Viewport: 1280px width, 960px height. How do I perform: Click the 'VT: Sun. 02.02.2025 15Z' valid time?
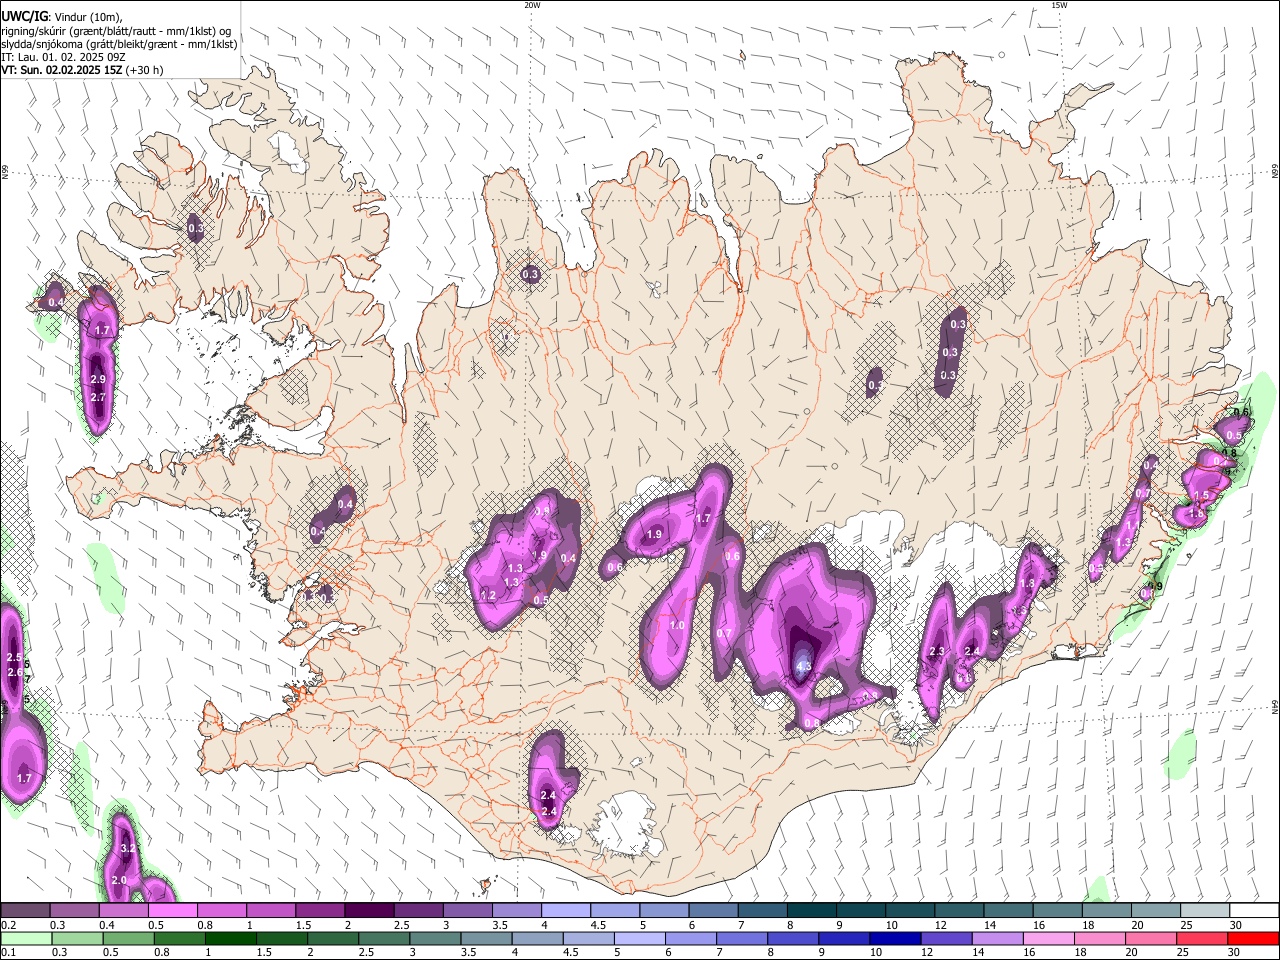[61, 71]
